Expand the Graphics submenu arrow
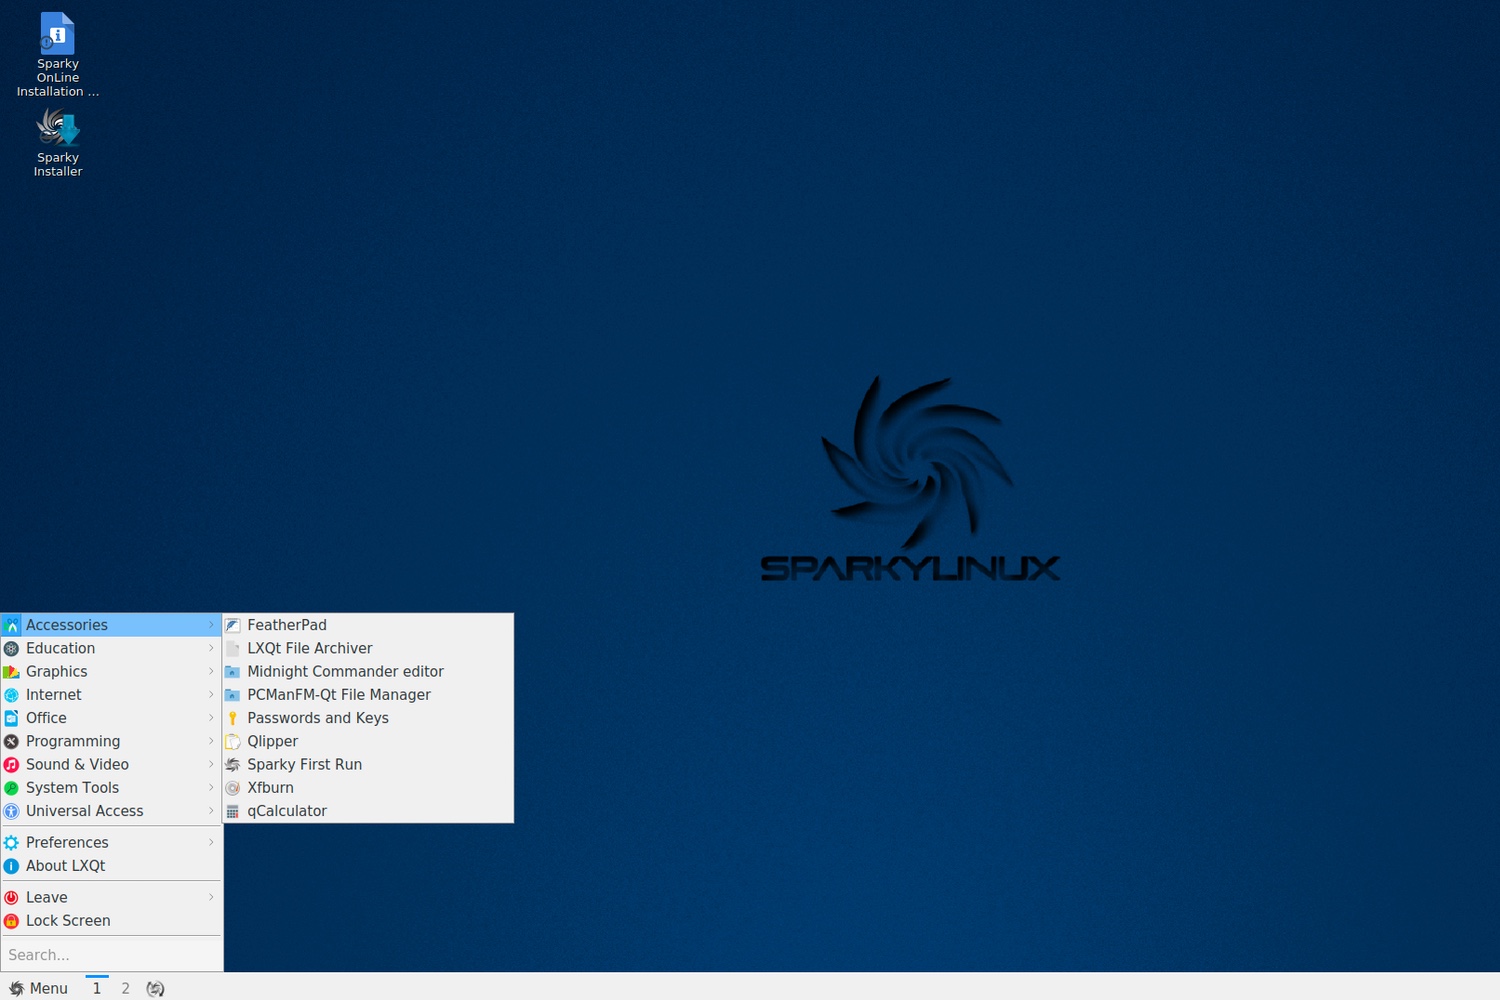Viewport: 1500px width, 1000px height. pyautogui.click(x=211, y=671)
